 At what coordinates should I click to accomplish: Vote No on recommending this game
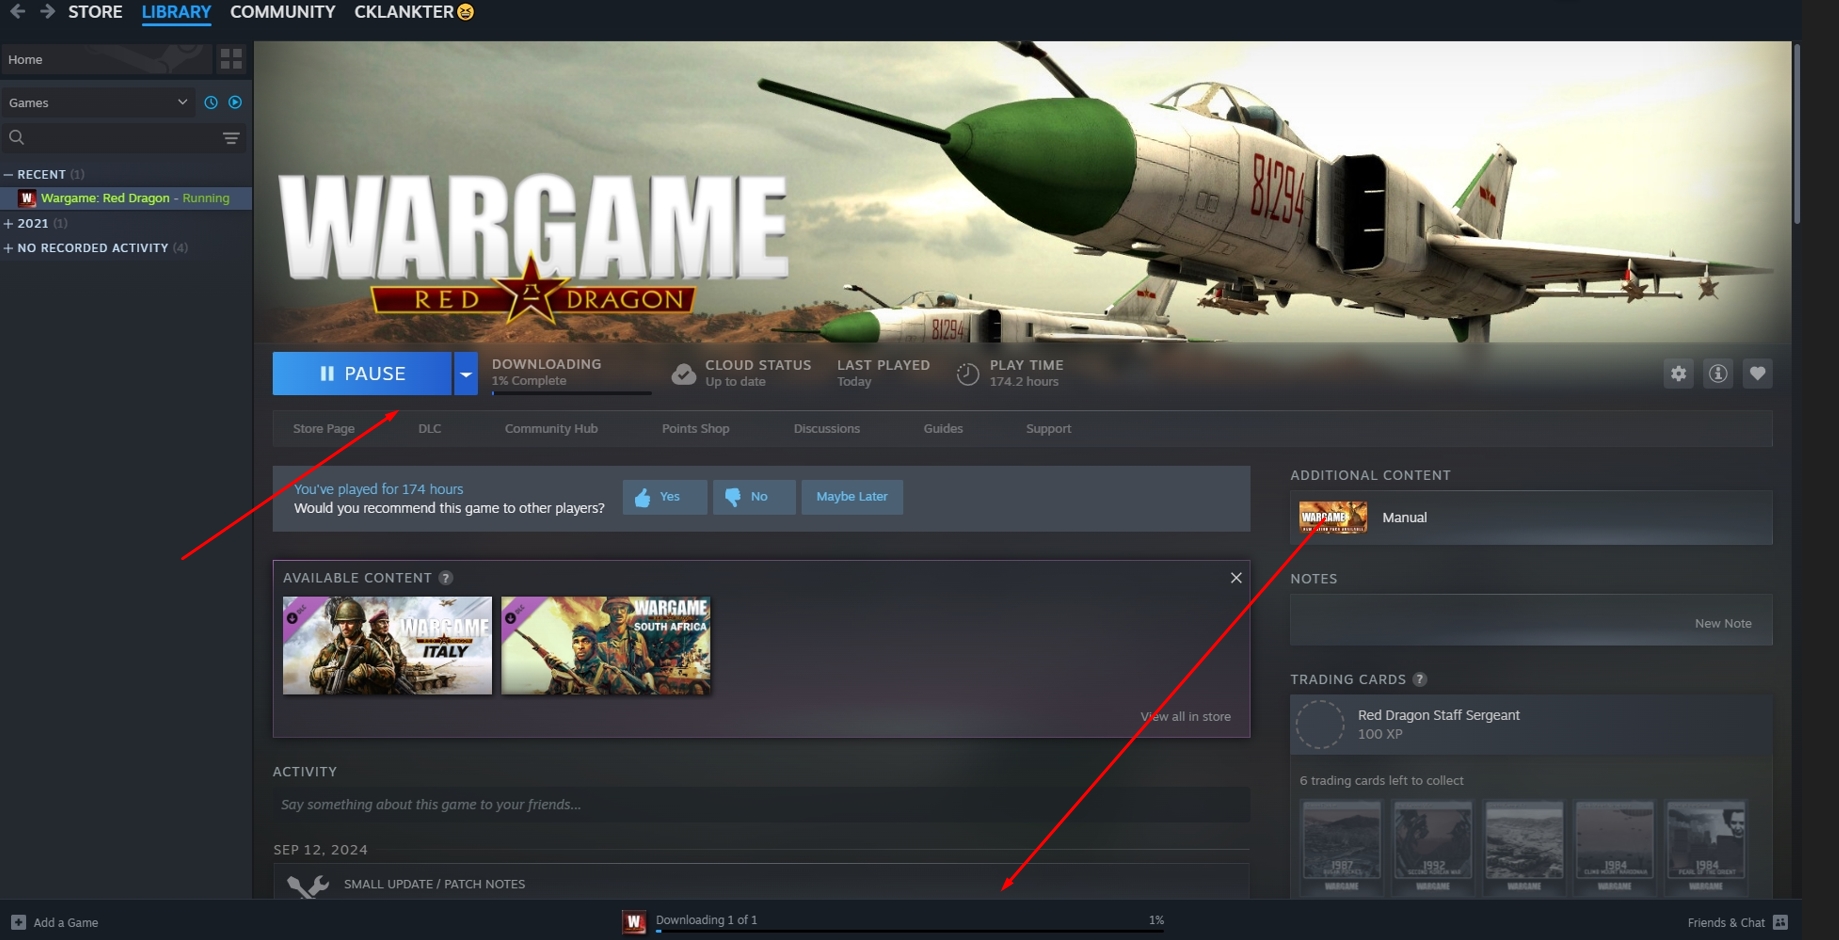click(x=753, y=497)
